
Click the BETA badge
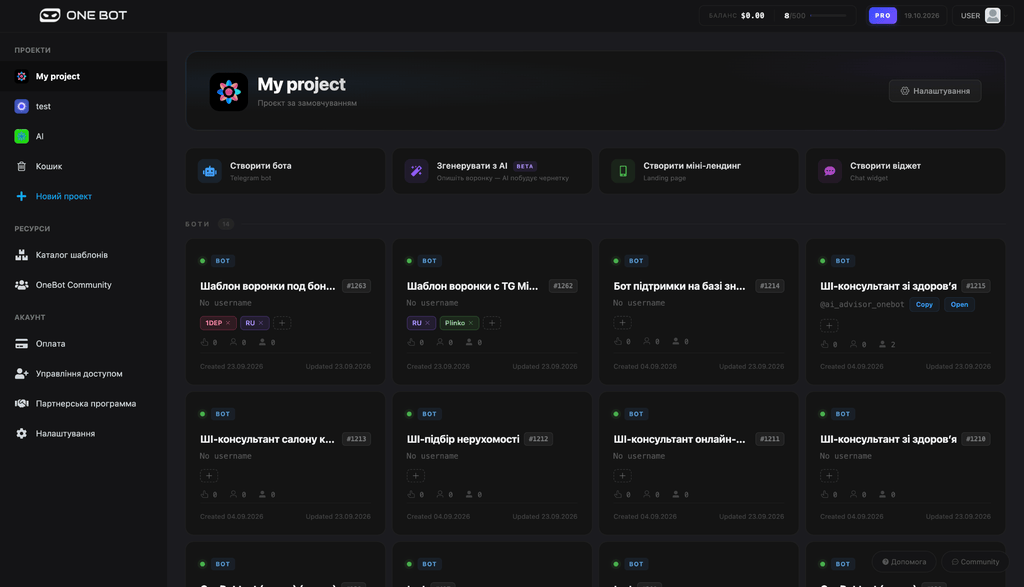pyautogui.click(x=524, y=167)
